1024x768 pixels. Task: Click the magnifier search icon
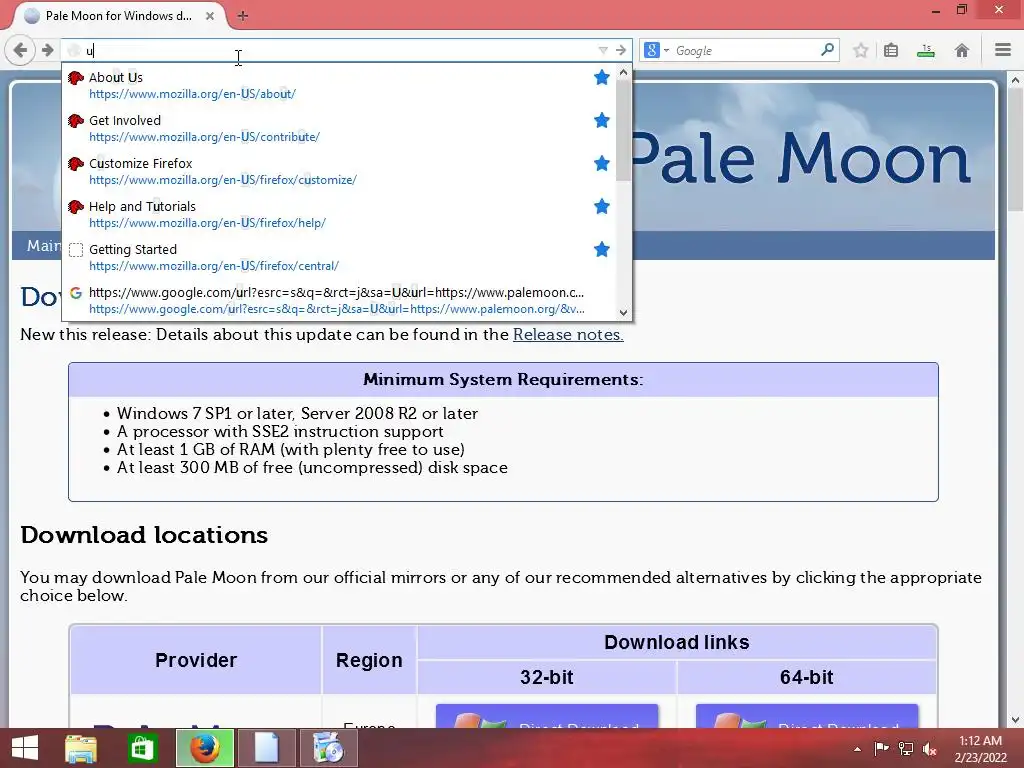tap(827, 50)
